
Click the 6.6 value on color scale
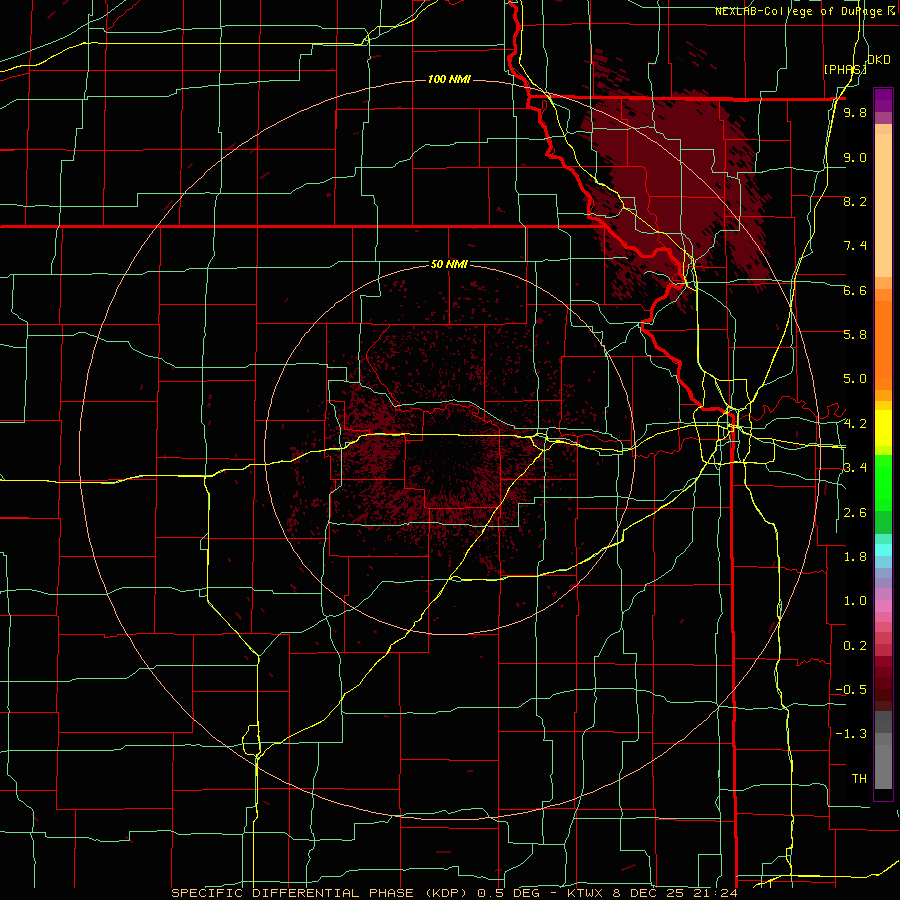tap(855, 290)
